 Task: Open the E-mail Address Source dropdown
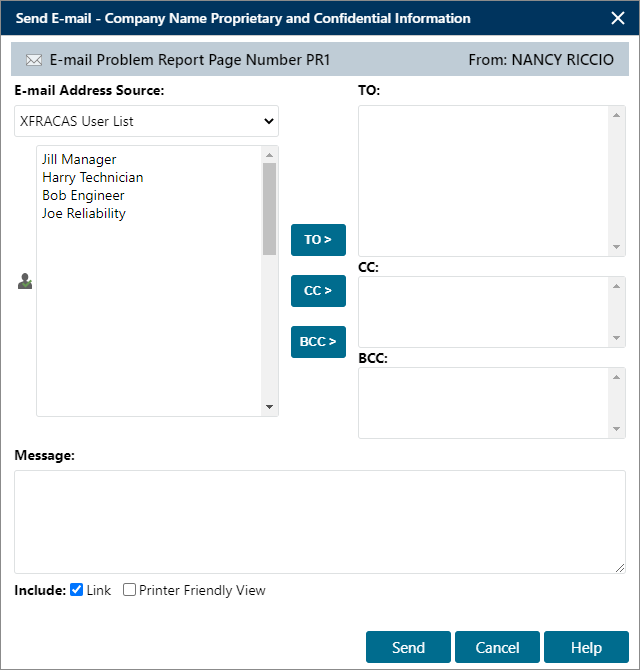(x=147, y=121)
